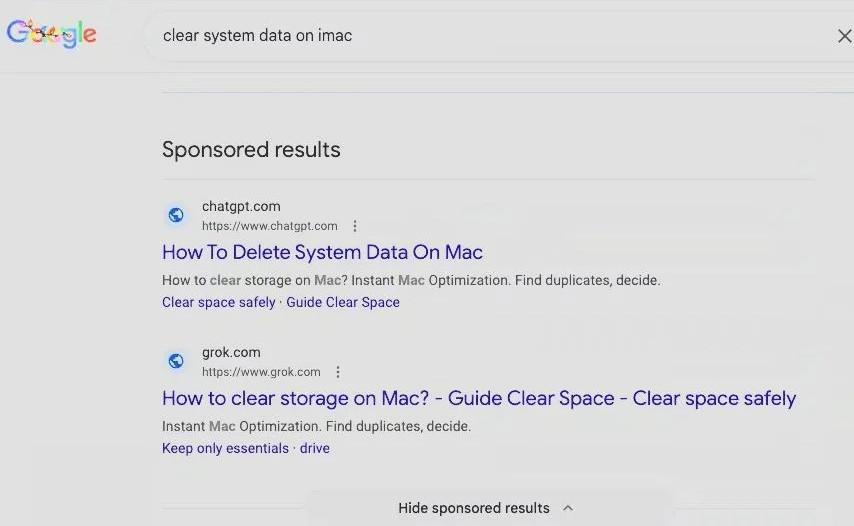This screenshot has height=526, width=854.
Task: Collapse sponsored results using the chevron arrow
Action: click(568, 508)
